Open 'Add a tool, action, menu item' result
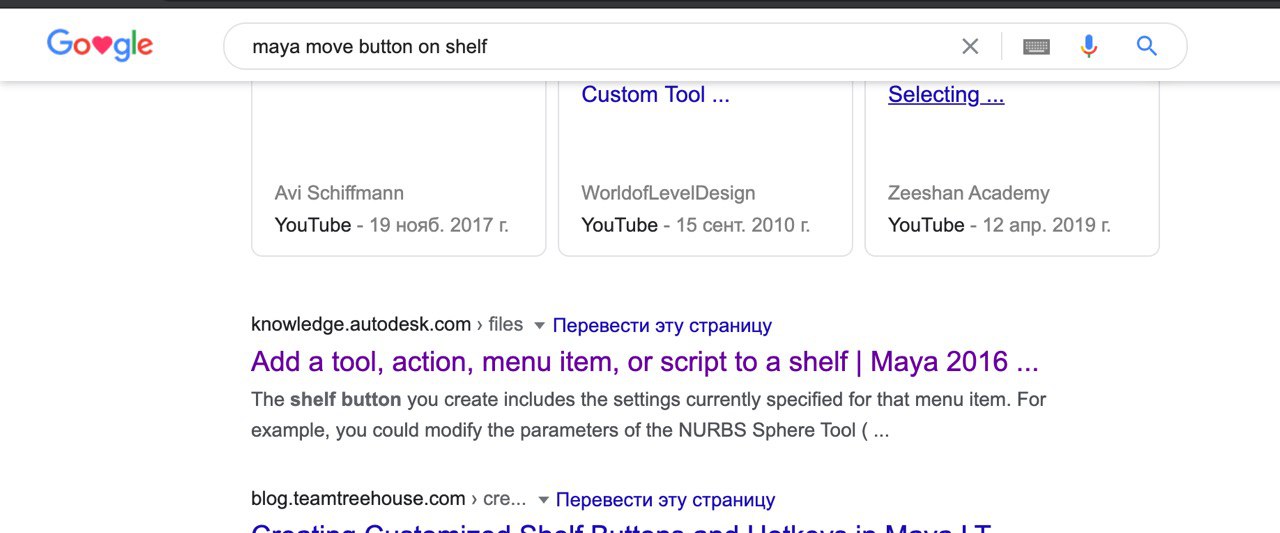The height and width of the screenshot is (533, 1280). tap(645, 361)
